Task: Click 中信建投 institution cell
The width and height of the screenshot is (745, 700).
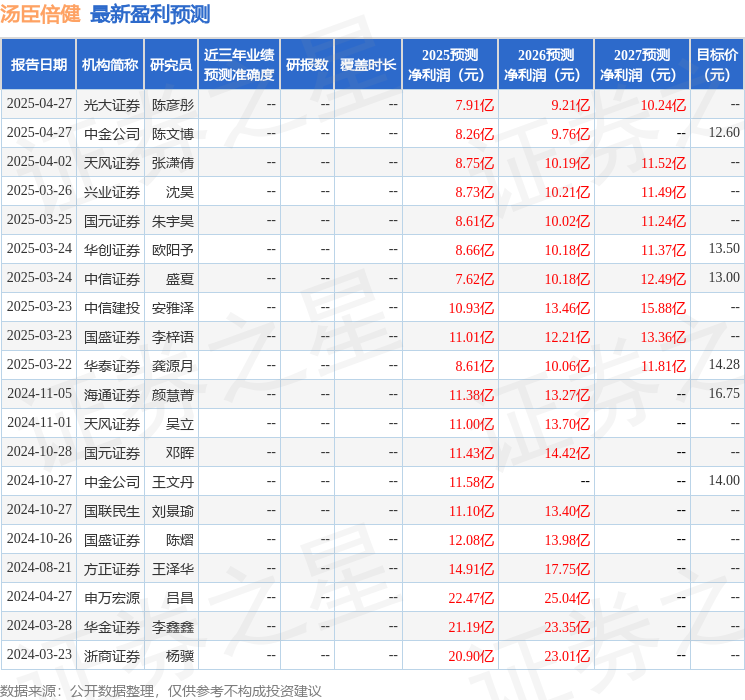Action: (x=112, y=308)
